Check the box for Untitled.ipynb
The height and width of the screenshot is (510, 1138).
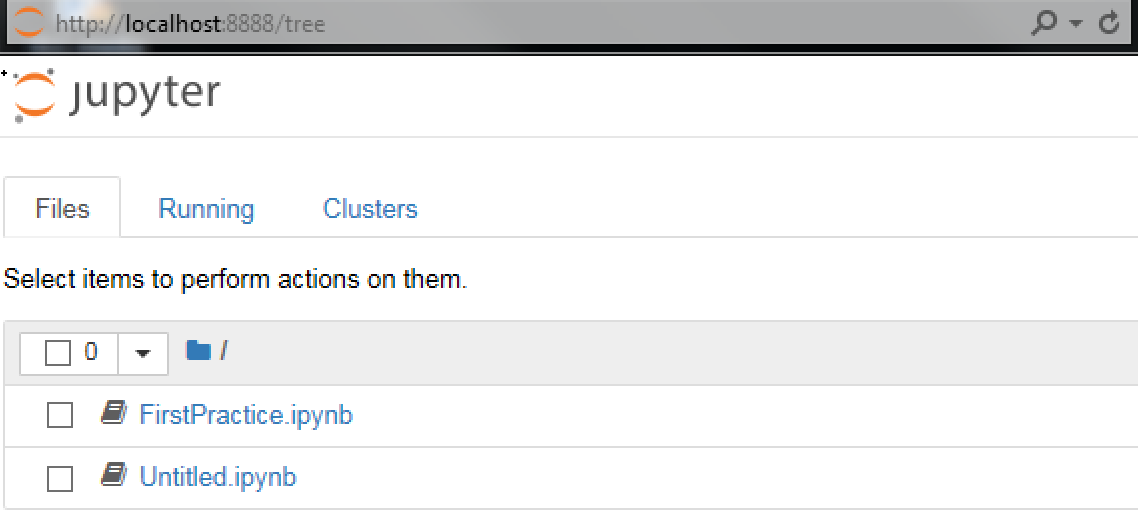[x=60, y=479]
